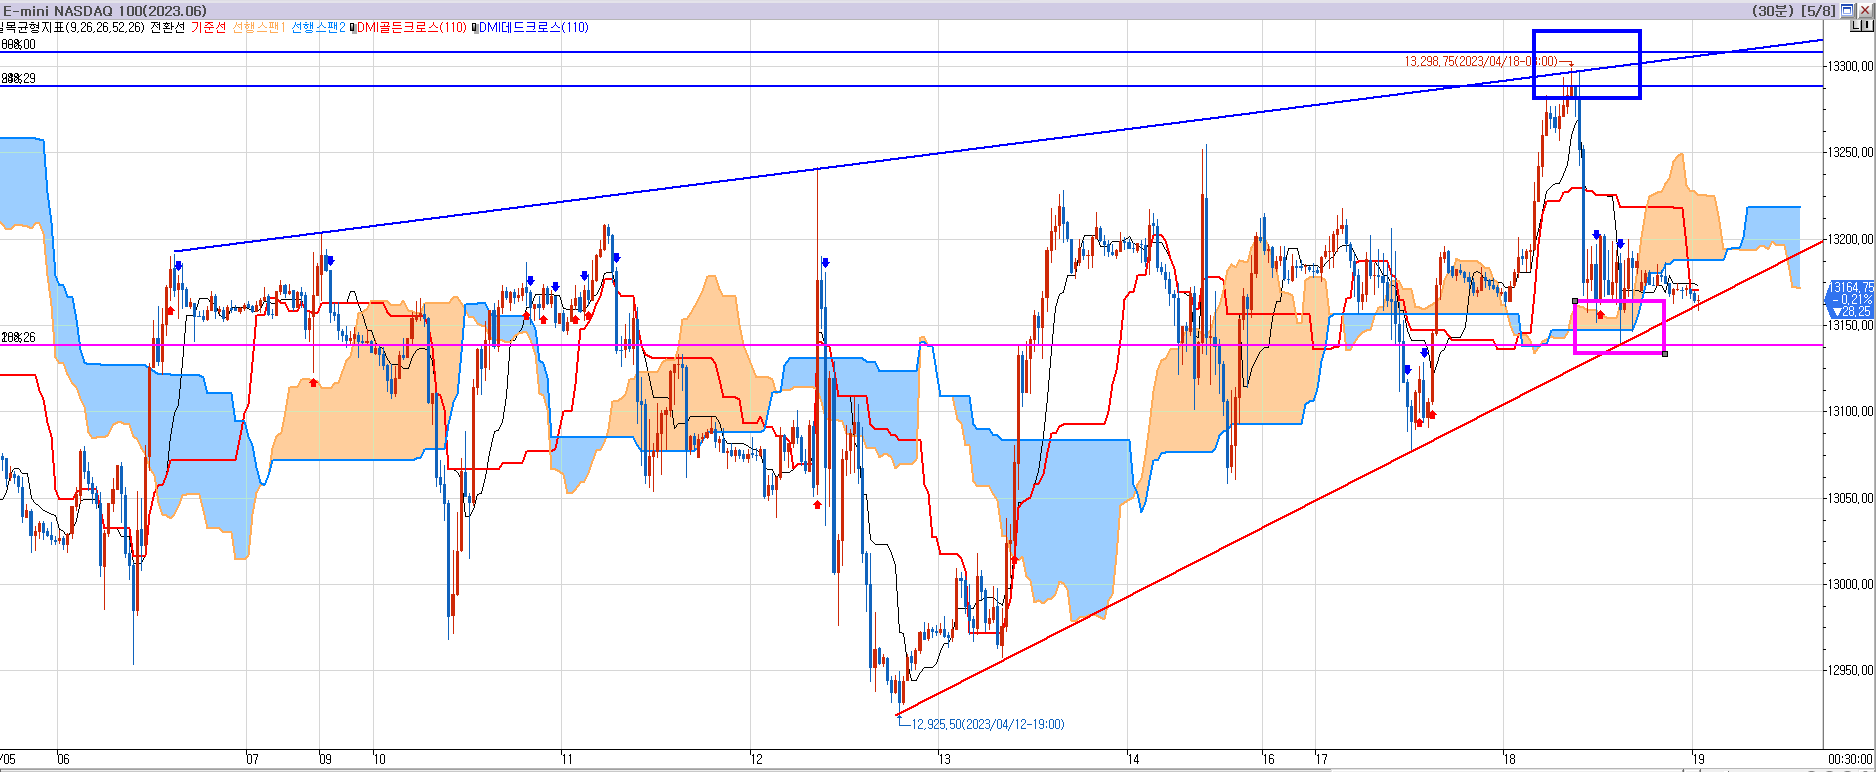Select the bottom-right handle of magenta rectangle
The image size is (1876, 772).
[x=1664, y=353]
